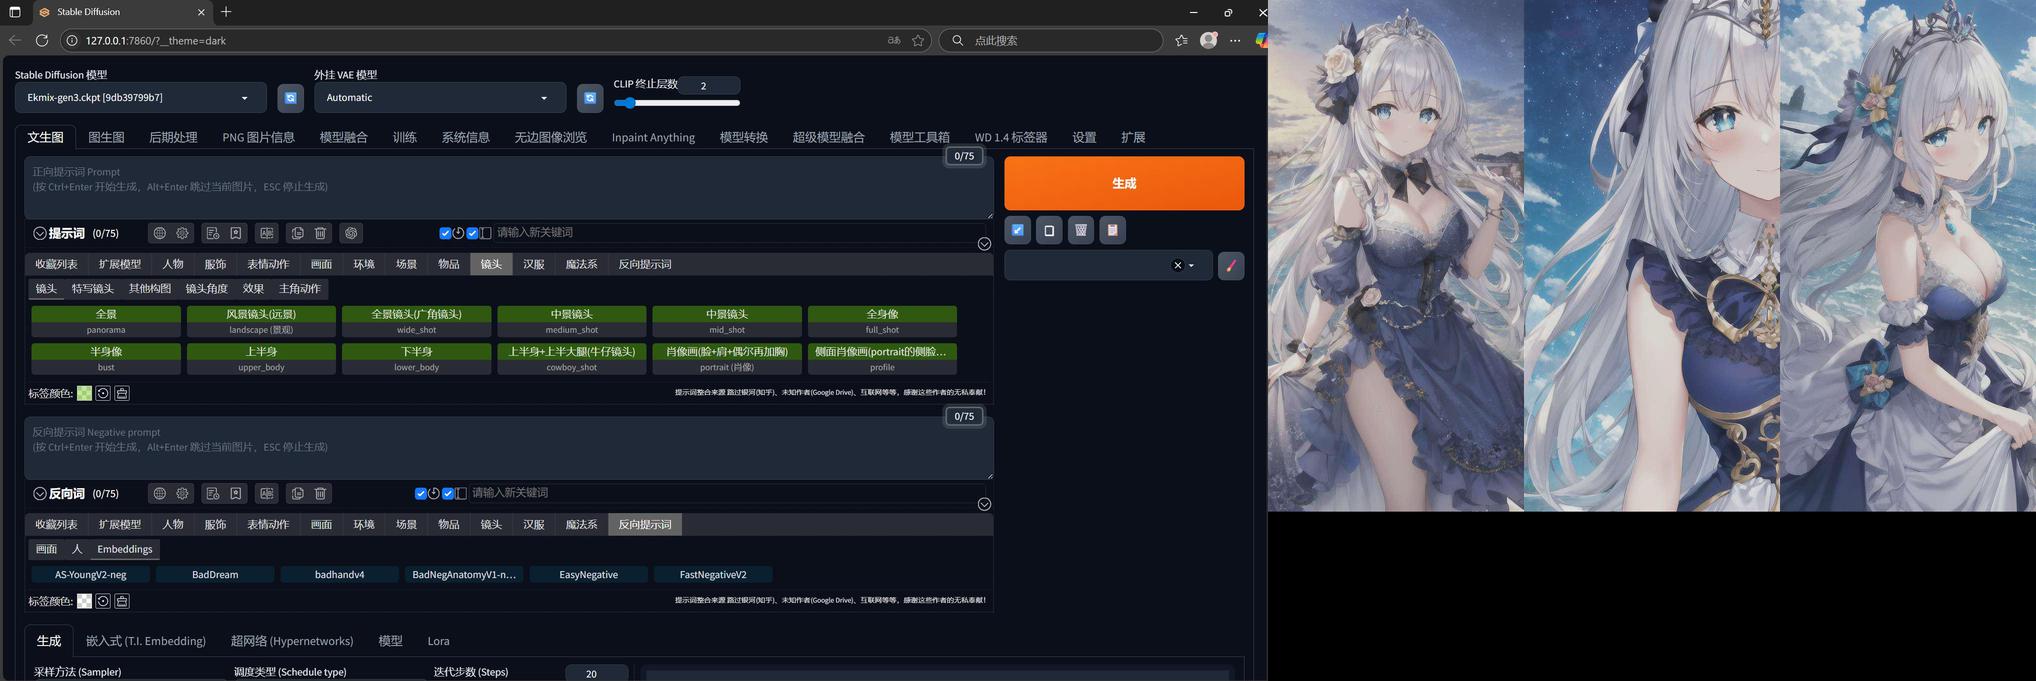The width and height of the screenshot is (2036, 681).
Task: Open the external VAE dropdown showing Automatic
Action: coord(439,98)
